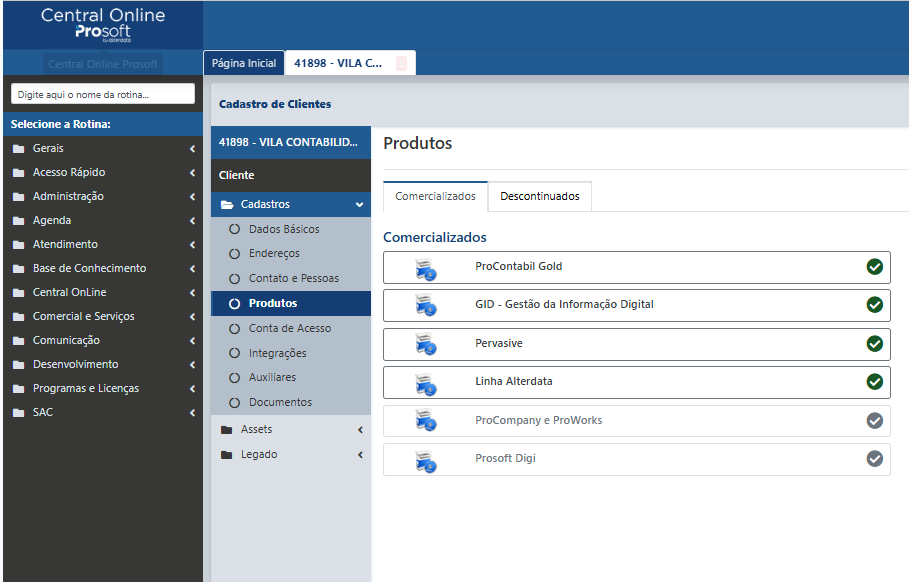This screenshot has width=909, height=582.
Task: Click the SAC folder icon
Action: pos(18,413)
